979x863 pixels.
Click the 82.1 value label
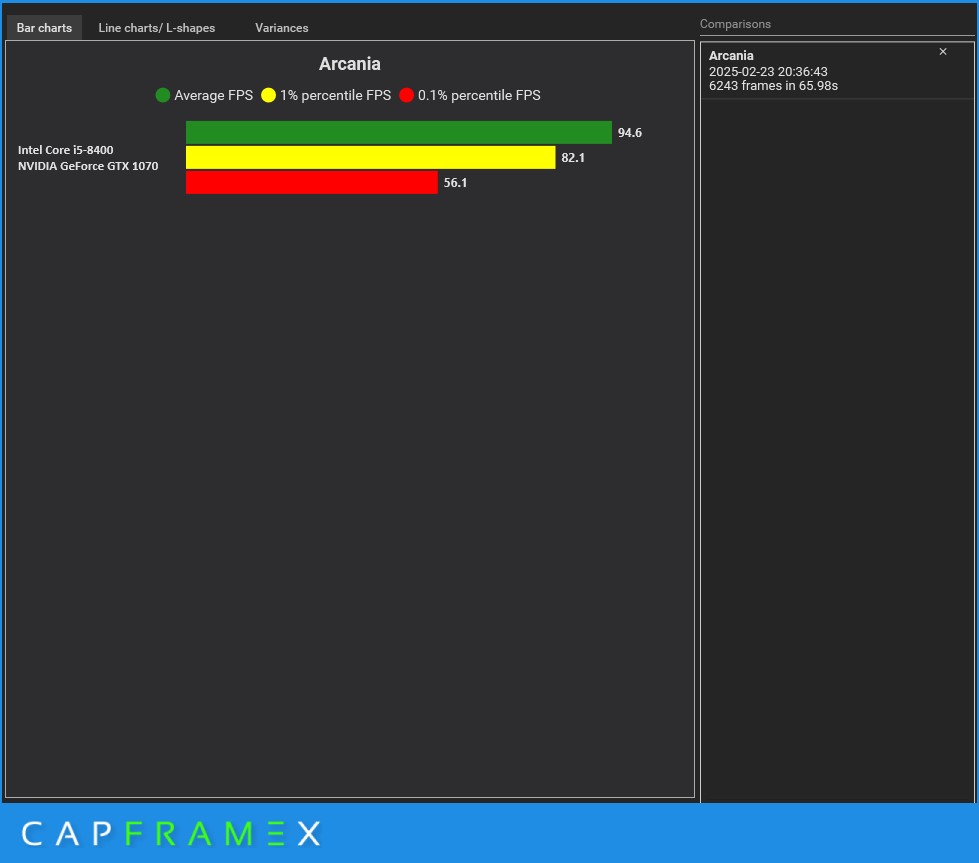573,157
